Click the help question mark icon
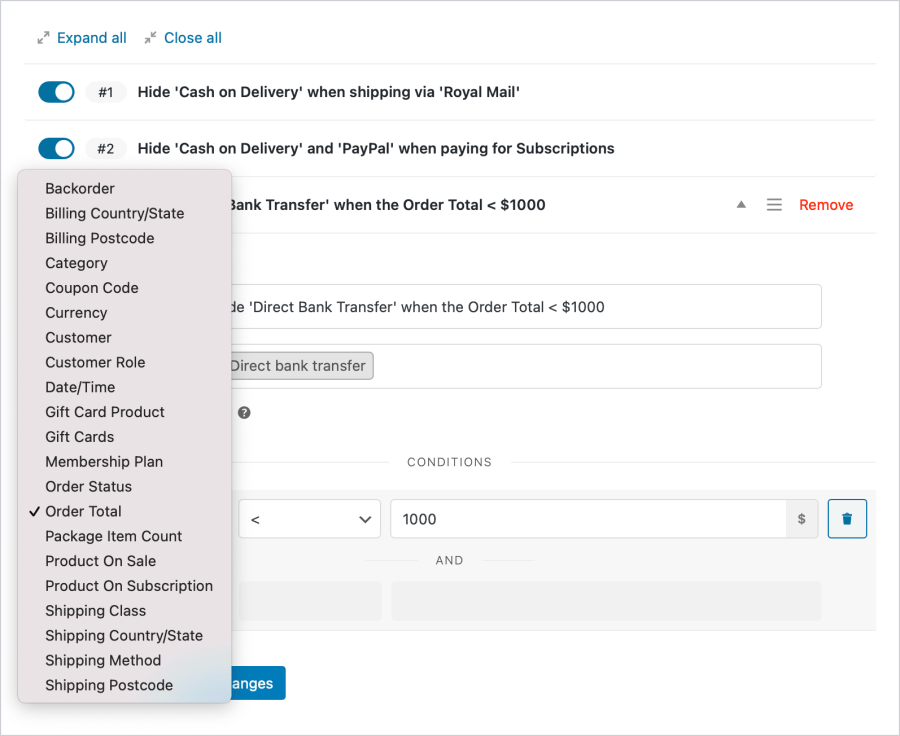Viewport: 900px width, 736px height. coord(244,412)
